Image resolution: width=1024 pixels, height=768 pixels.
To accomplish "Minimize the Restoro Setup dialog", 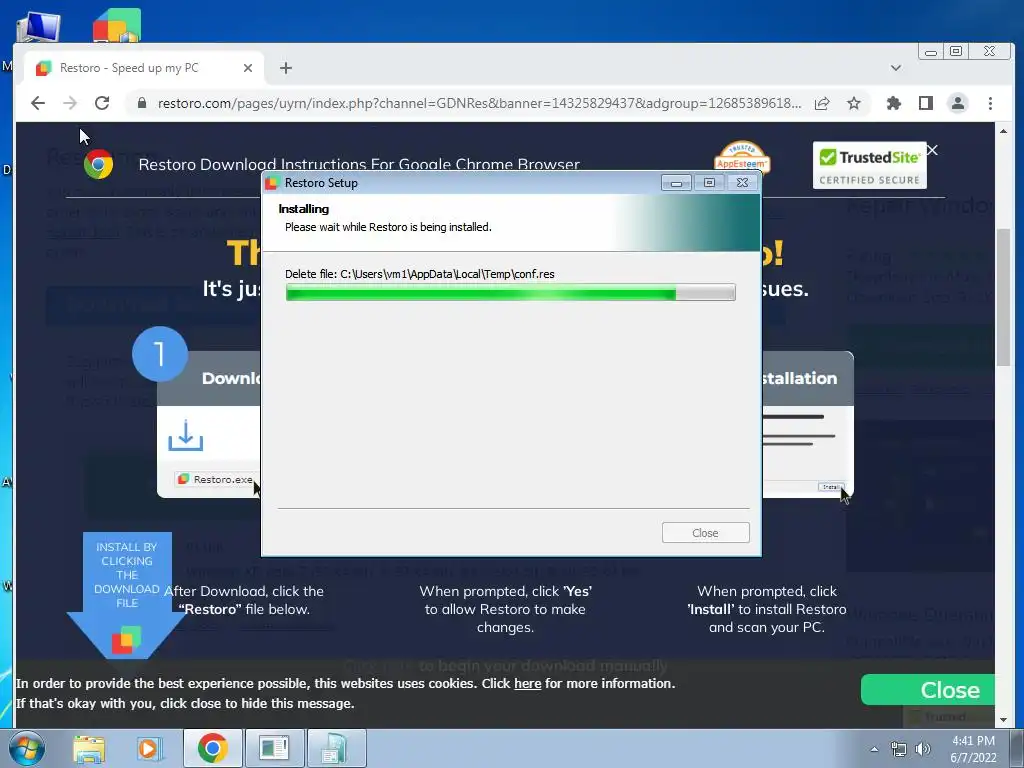I will (676, 183).
